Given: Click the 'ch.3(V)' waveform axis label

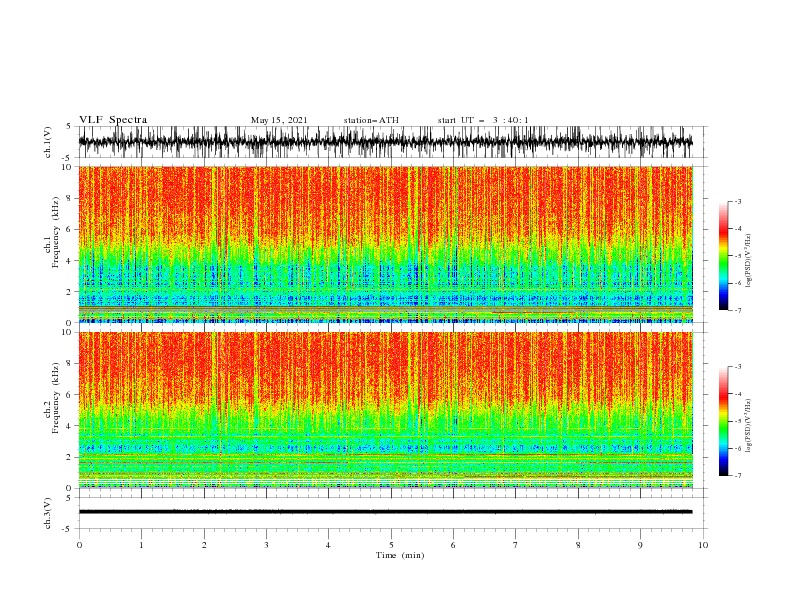Looking at the screenshot, I should tap(48, 513).
